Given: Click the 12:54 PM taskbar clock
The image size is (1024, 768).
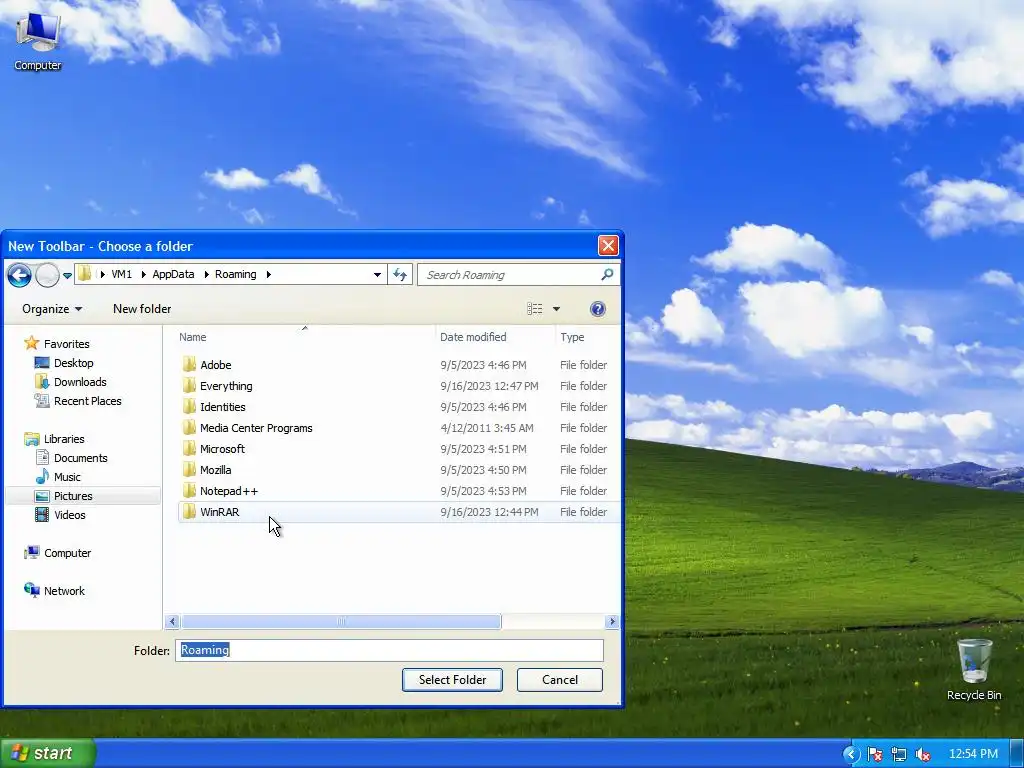Looking at the screenshot, I should point(973,754).
